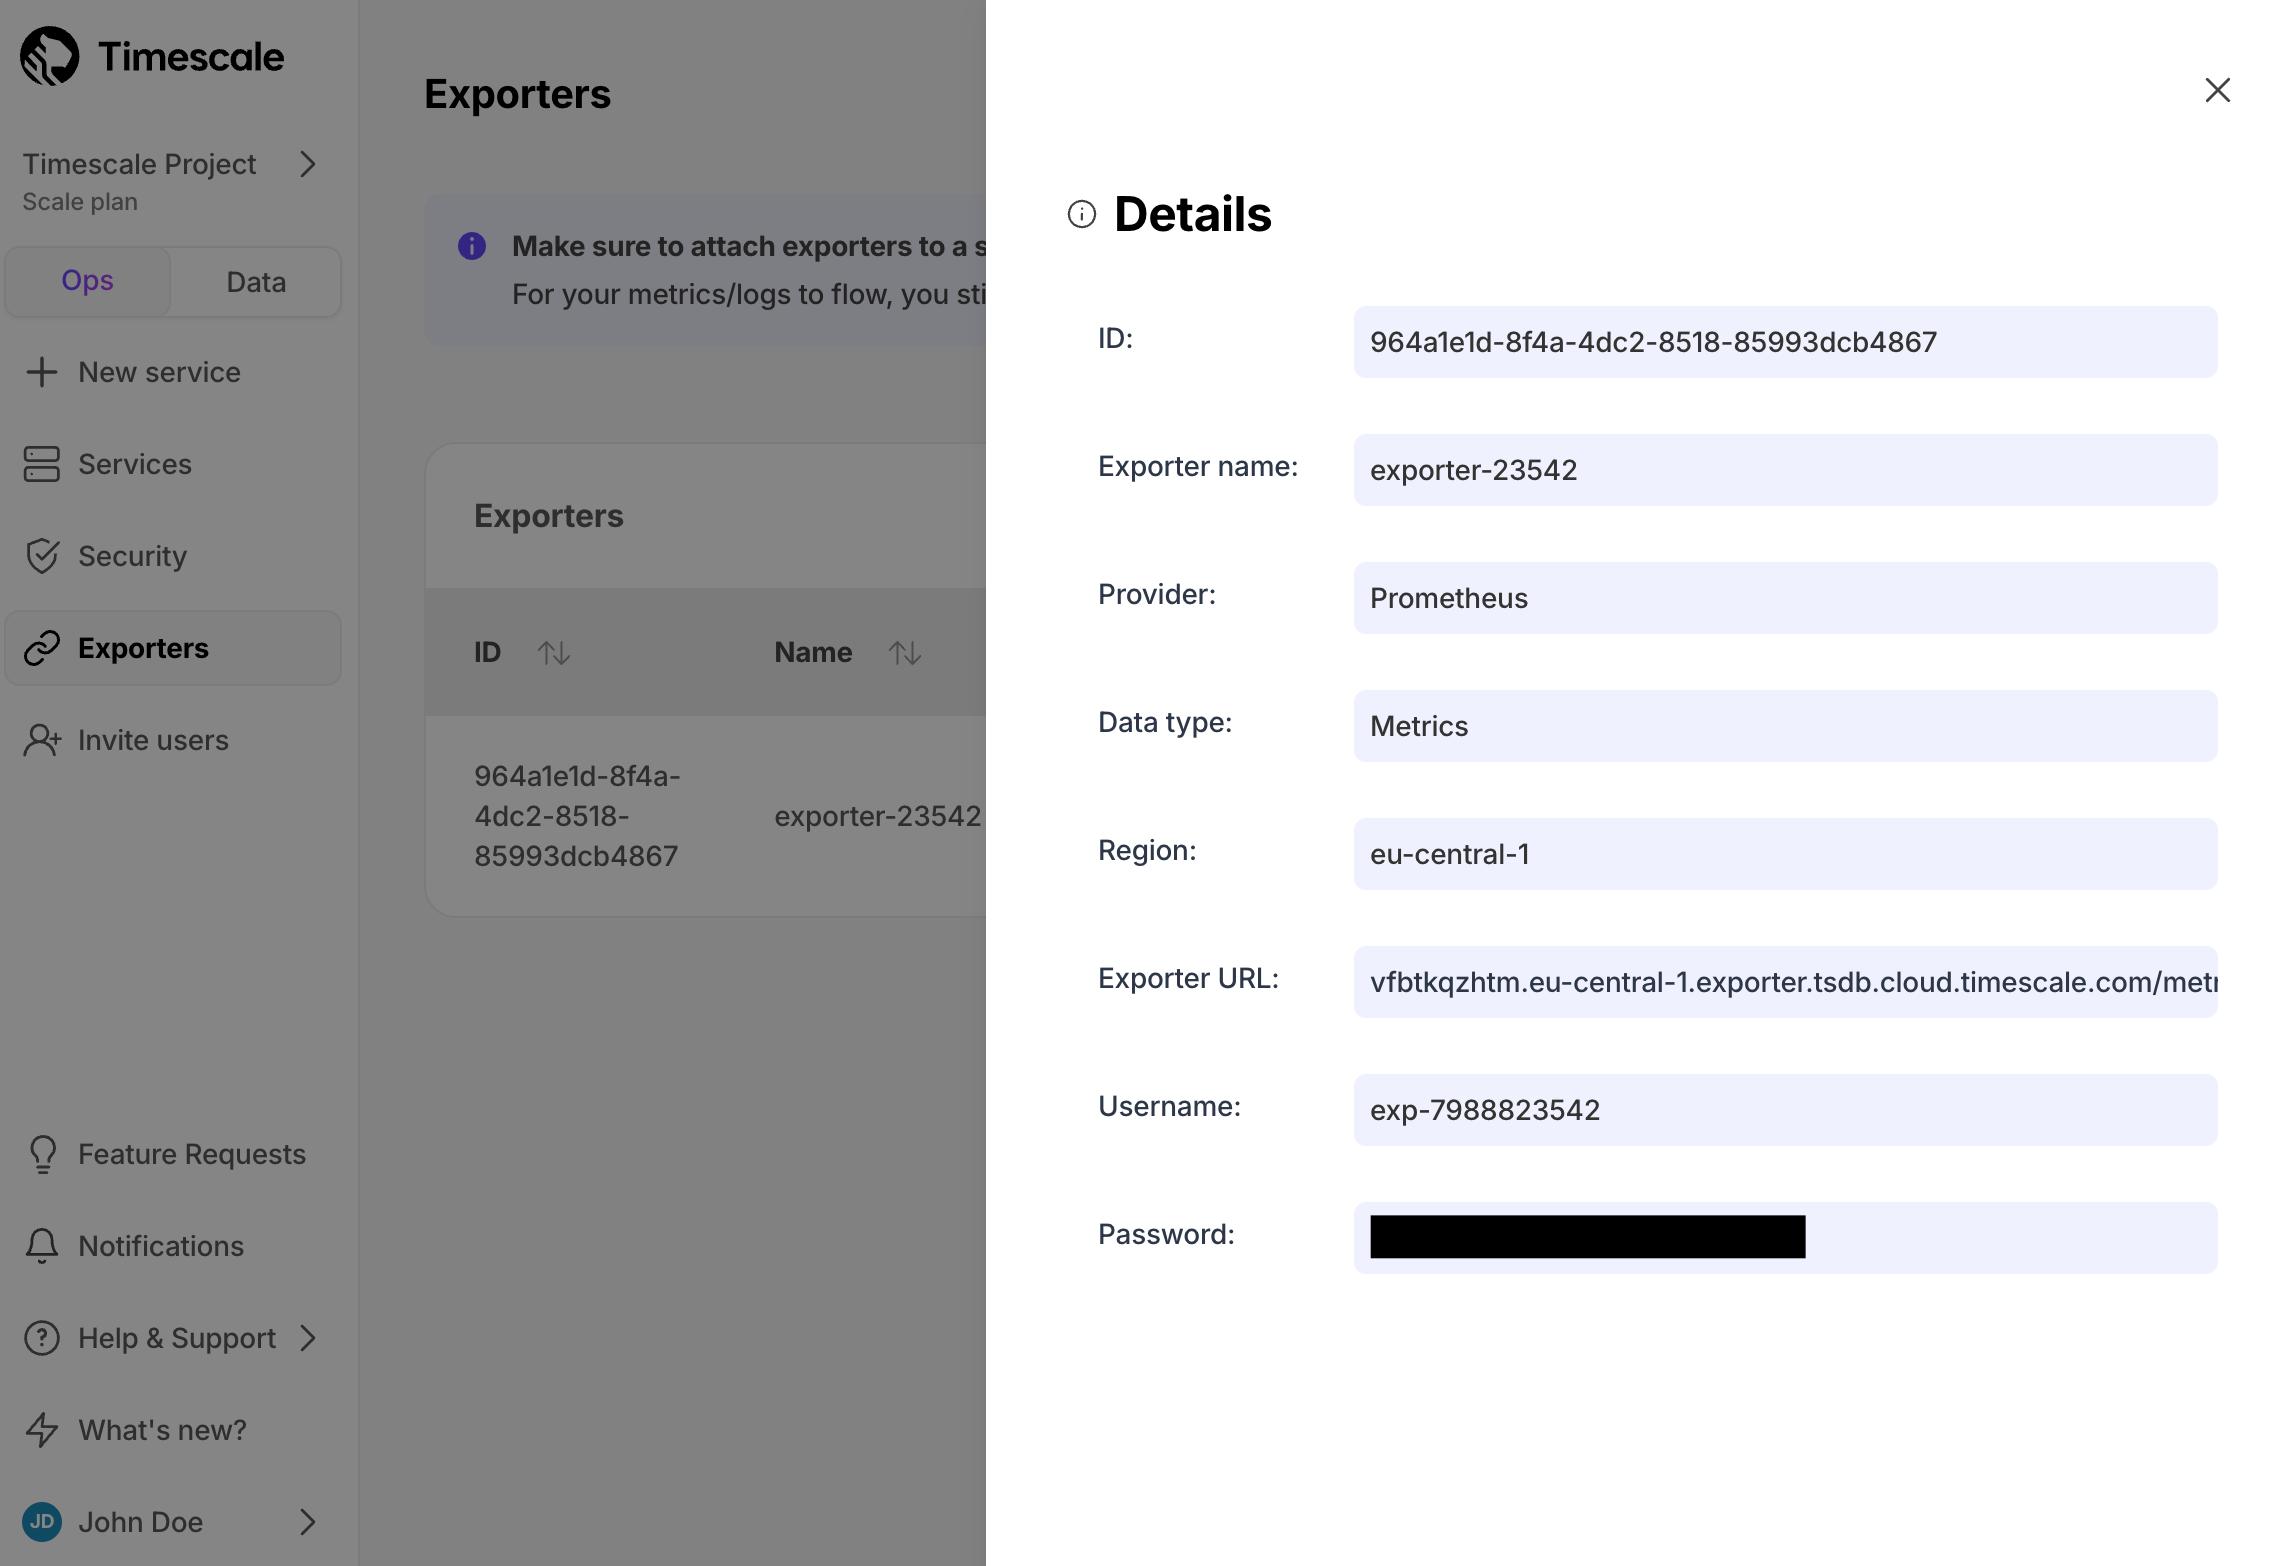Screen dimensions: 2284x1566
Task: Select Exporters in the sidebar
Action: coord(172,648)
